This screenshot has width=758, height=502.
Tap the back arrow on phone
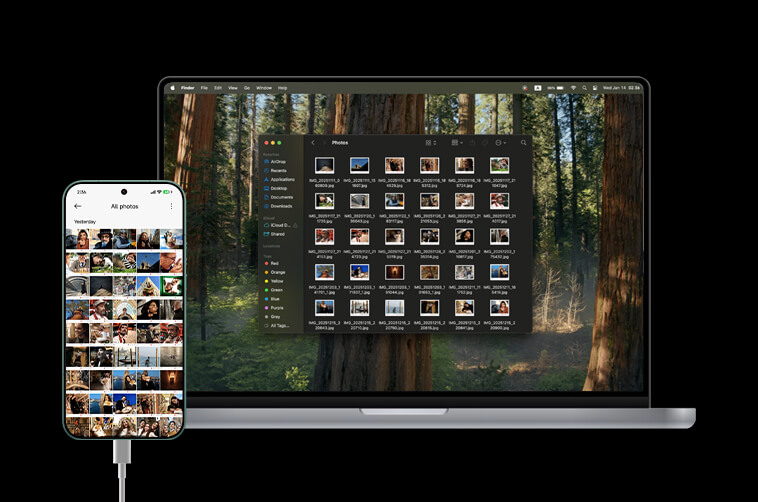78,206
